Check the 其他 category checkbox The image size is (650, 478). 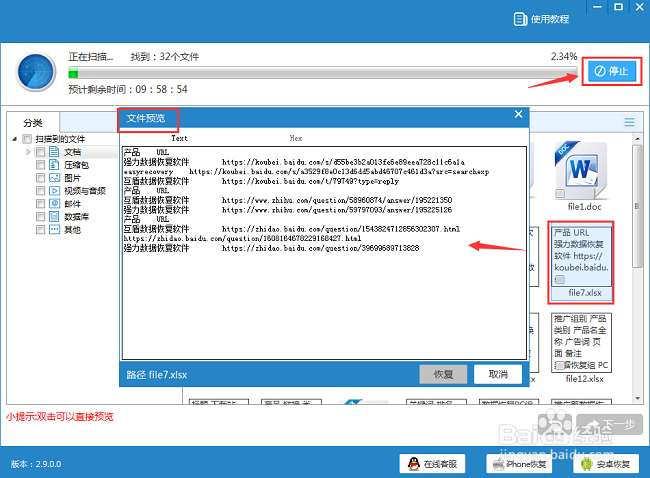pyautogui.click(x=40, y=229)
